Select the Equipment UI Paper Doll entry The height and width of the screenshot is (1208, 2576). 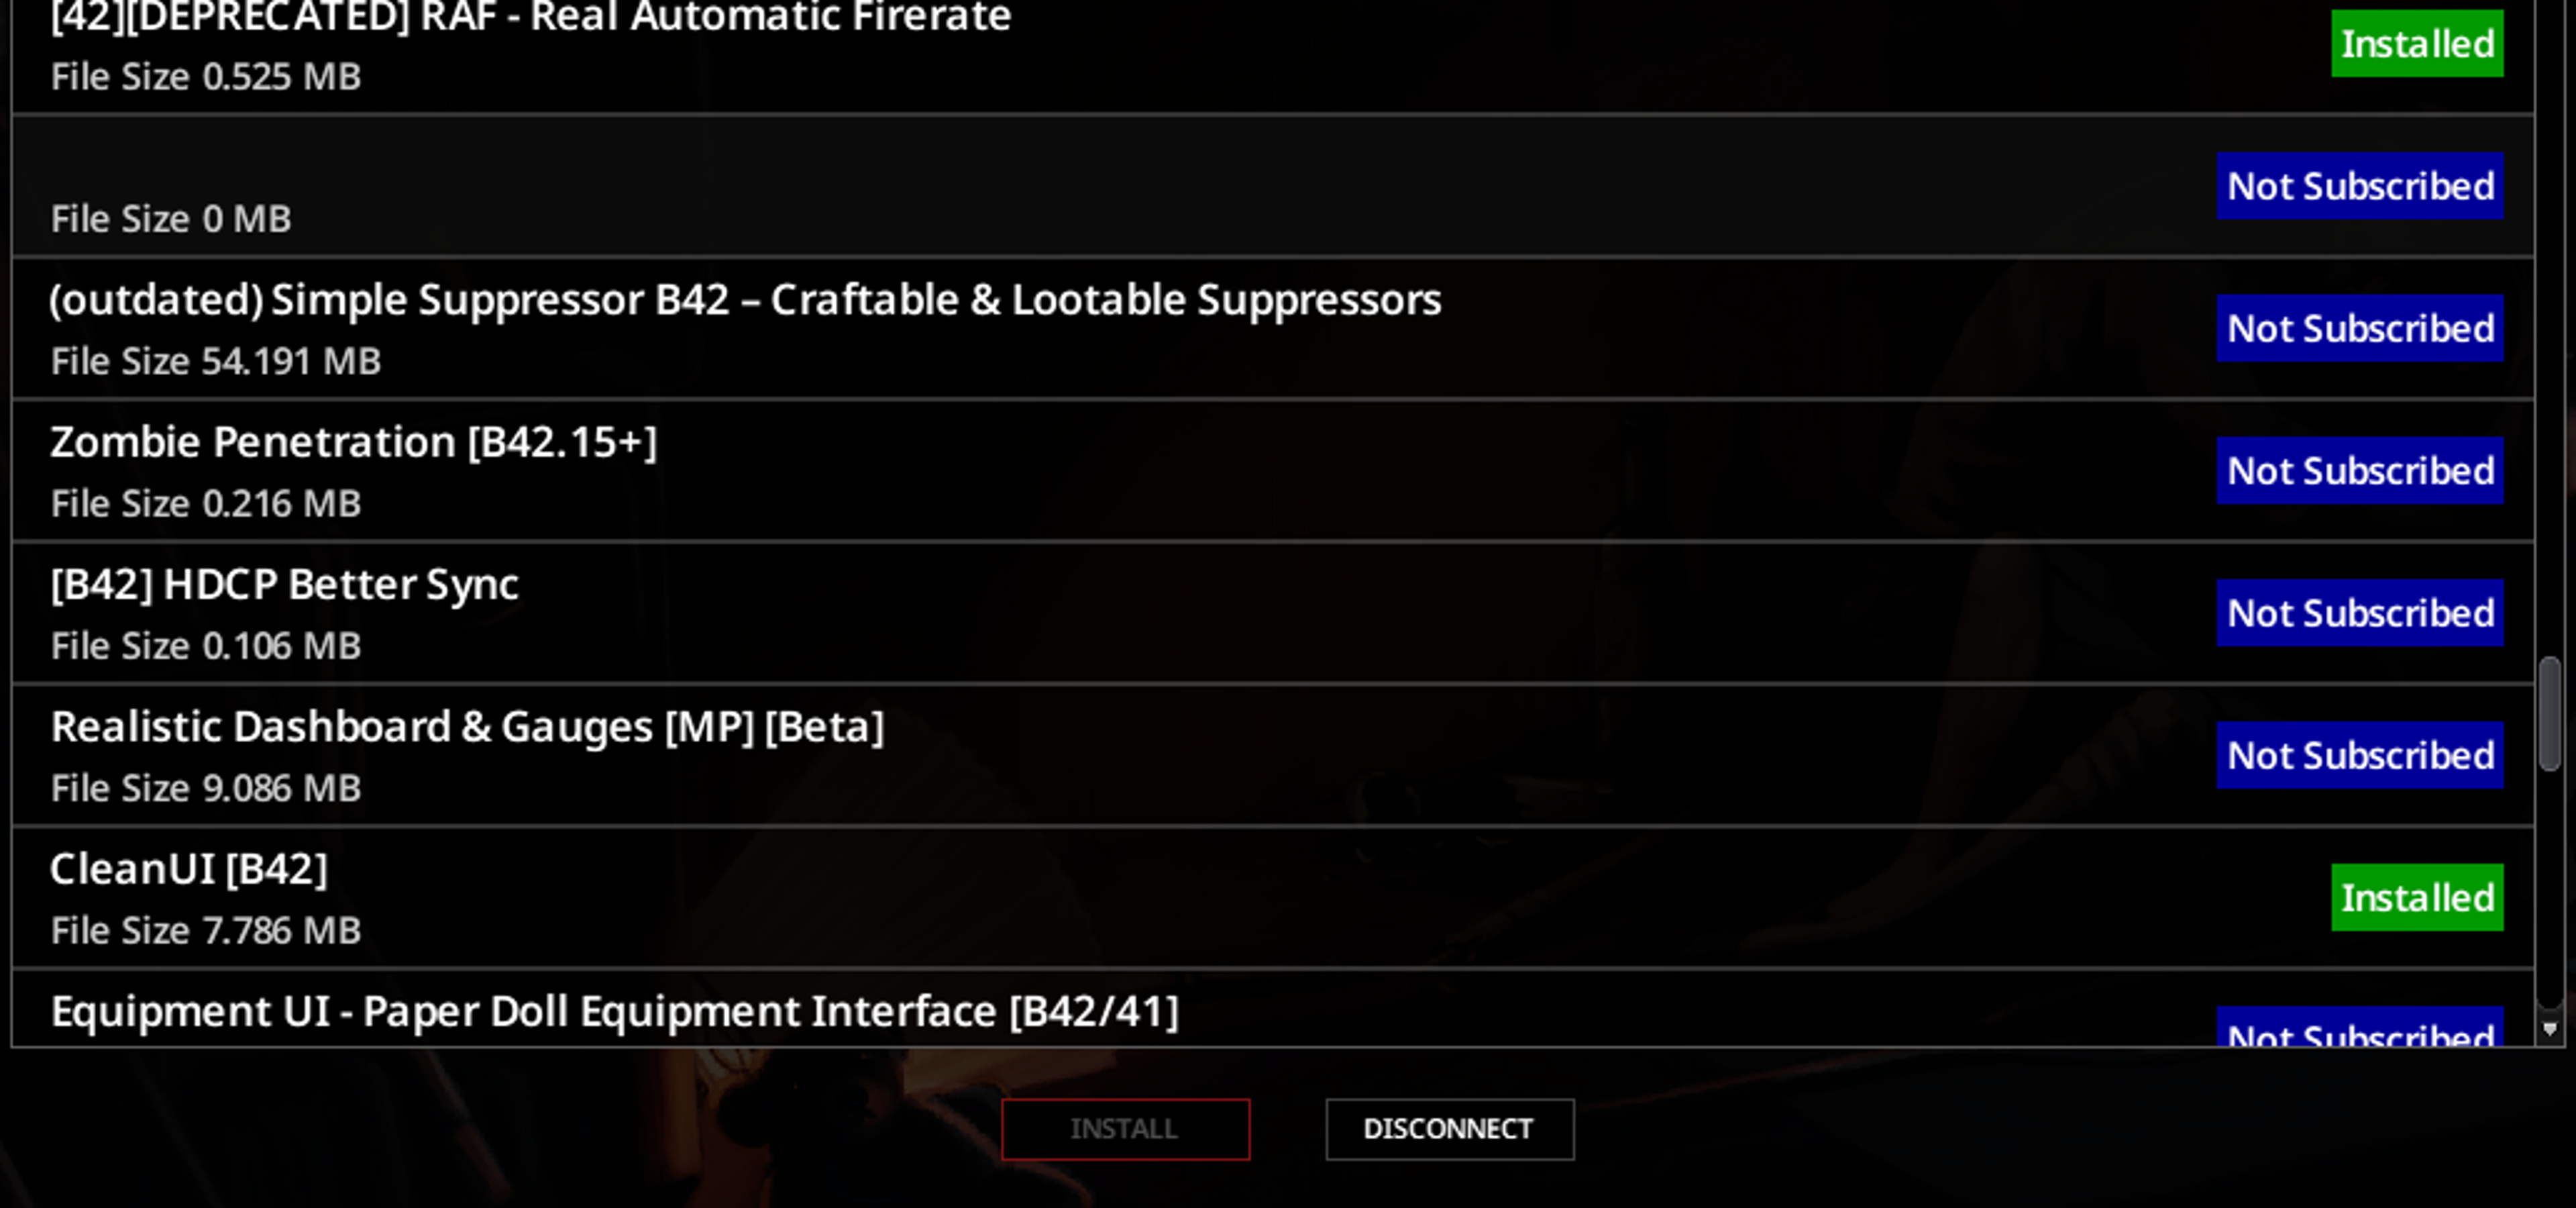click(1272, 1008)
